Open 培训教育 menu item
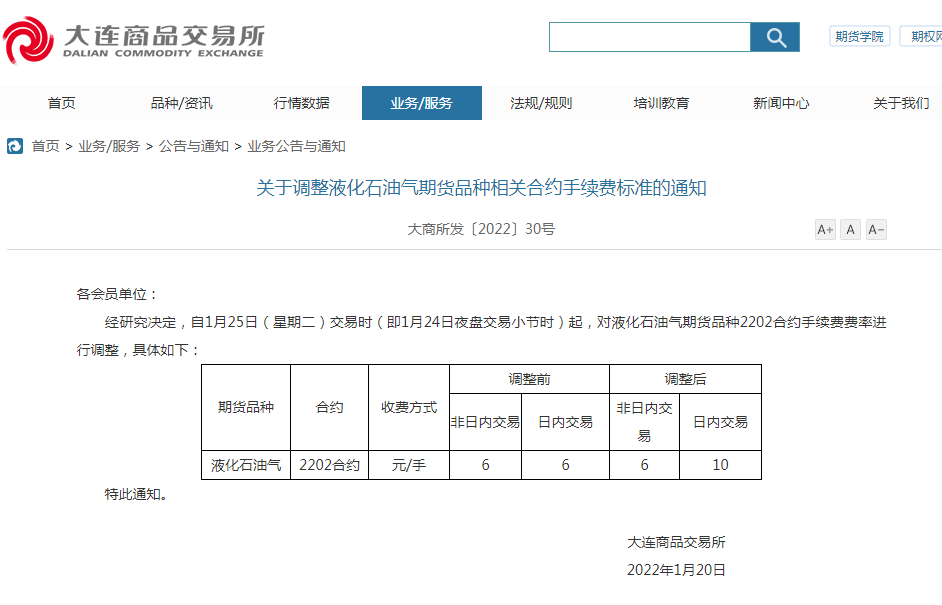 661,103
